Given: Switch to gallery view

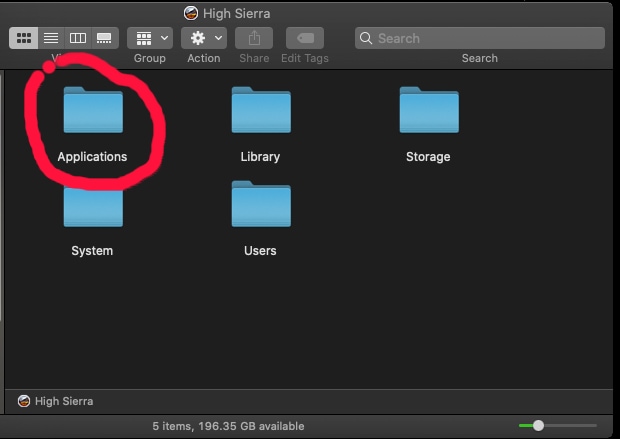Looking at the screenshot, I should tap(104, 38).
